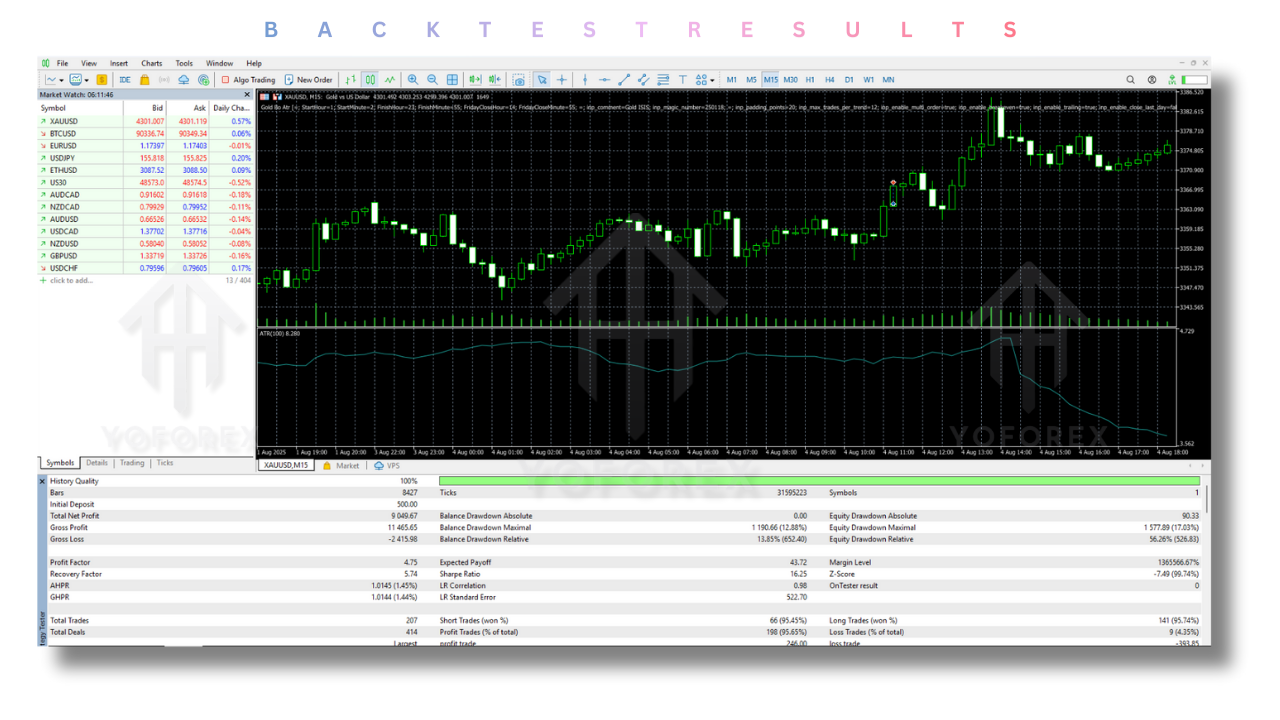The width and height of the screenshot is (1280, 720).
Task: Select BTCUSD in the Market Watch list
Action: click(x=63, y=133)
